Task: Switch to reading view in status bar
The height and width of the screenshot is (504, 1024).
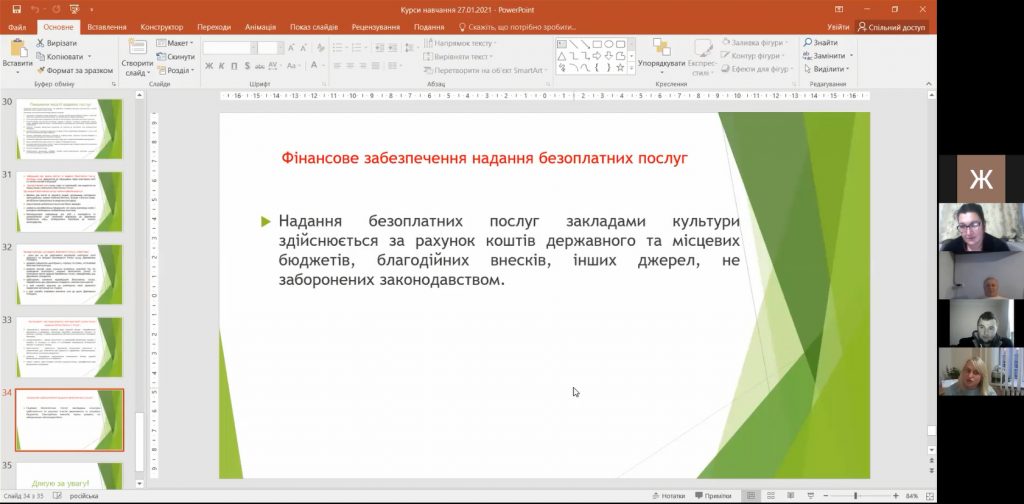Action: point(789,496)
